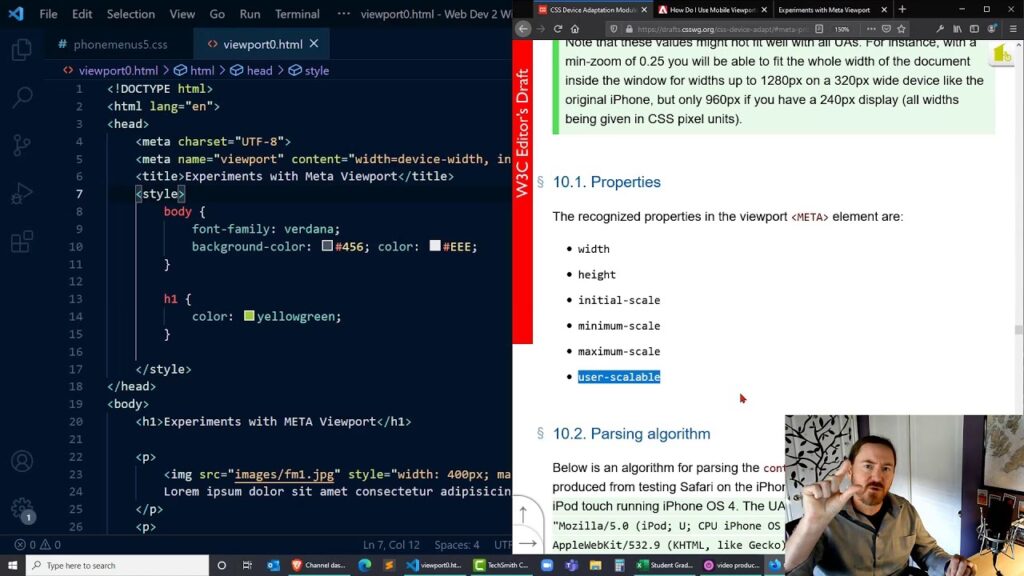Reload the page in Firefox
This screenshot has height=576, width=1024.
[x=557, y=29]
